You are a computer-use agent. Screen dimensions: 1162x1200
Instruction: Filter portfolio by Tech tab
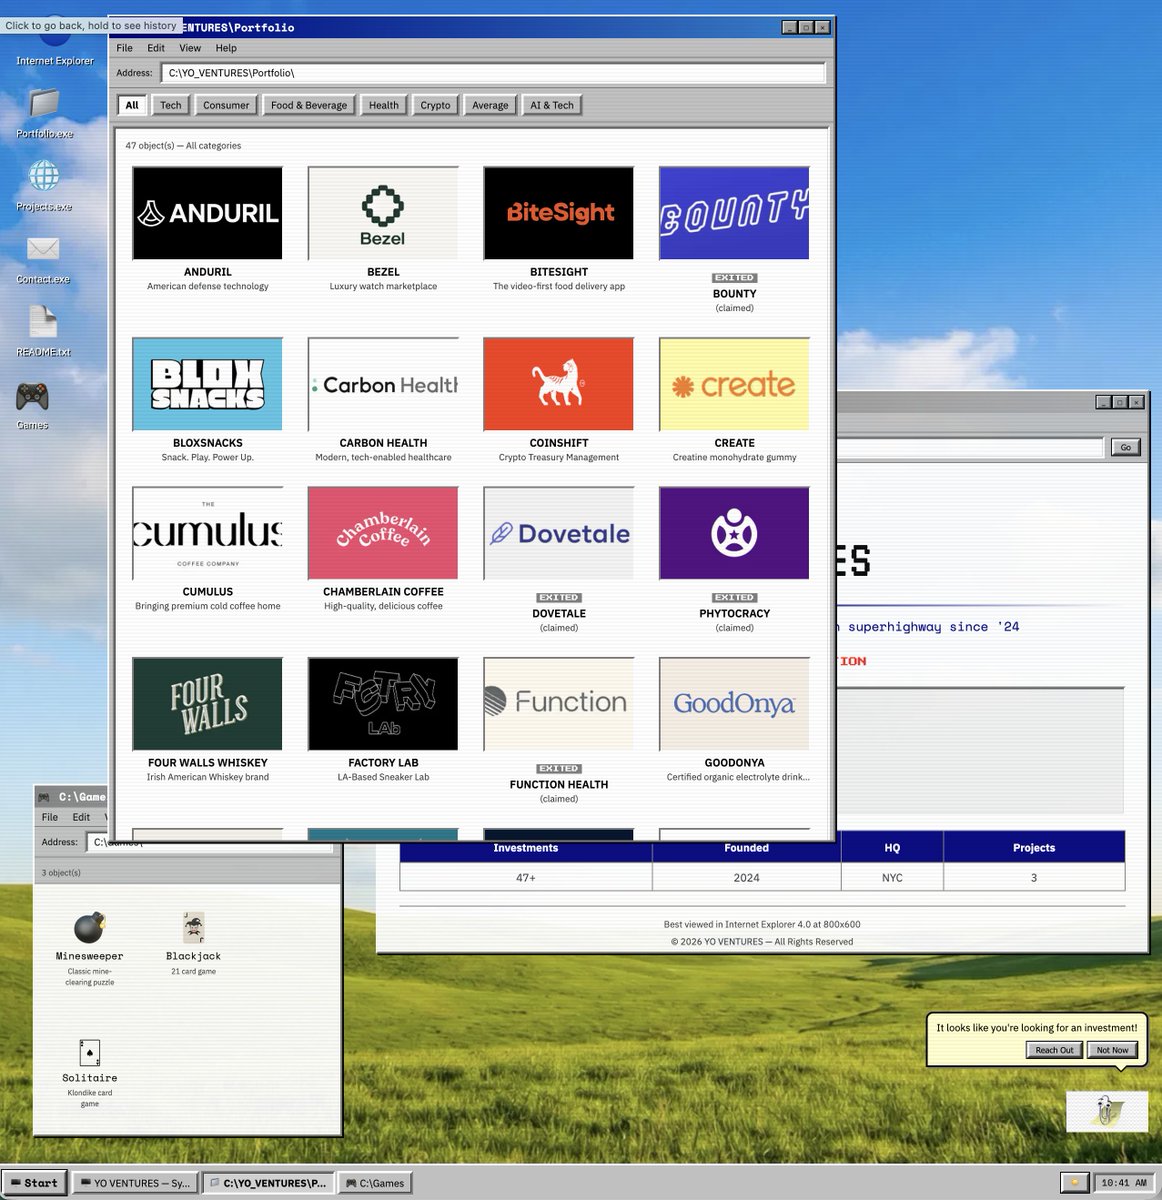point(171,105)
